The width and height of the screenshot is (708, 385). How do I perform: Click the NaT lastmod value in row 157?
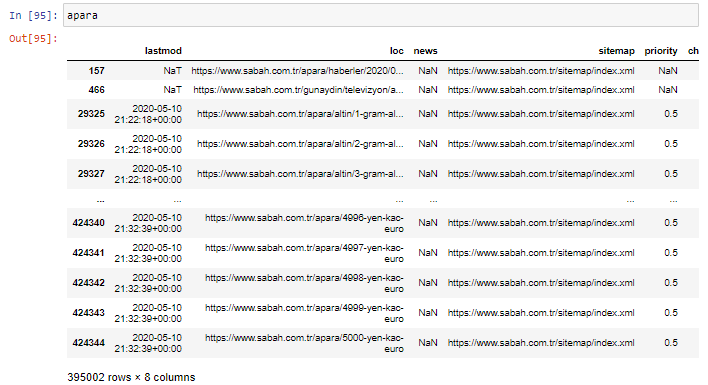(172, 71)
